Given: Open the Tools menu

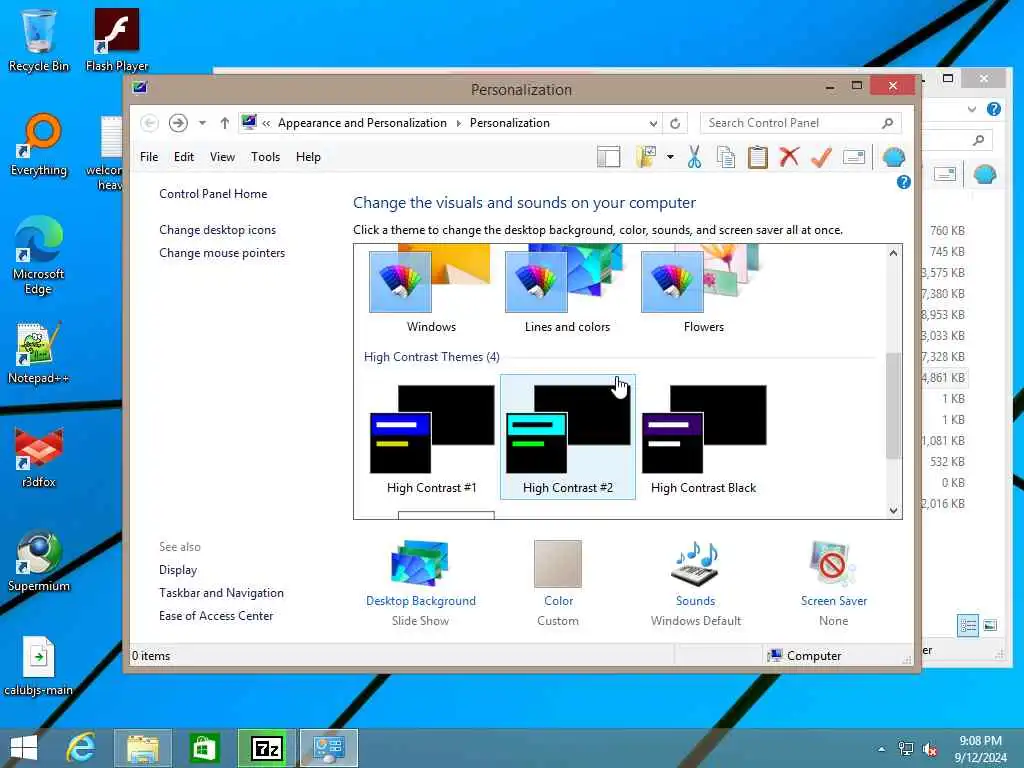Looking at the screenshot, I should click(265, 157).
